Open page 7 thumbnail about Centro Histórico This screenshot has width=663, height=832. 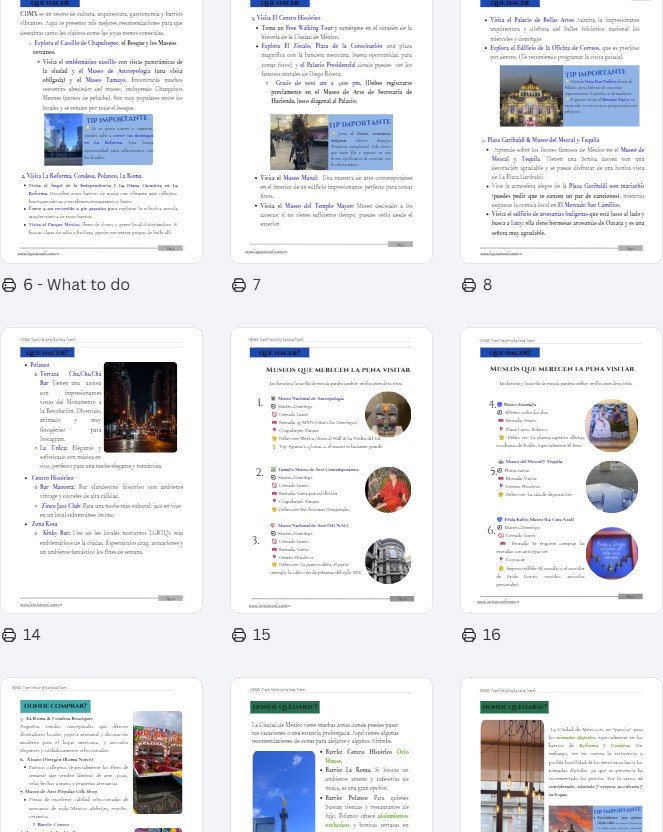pyautogui.click(x=332, y=131)
